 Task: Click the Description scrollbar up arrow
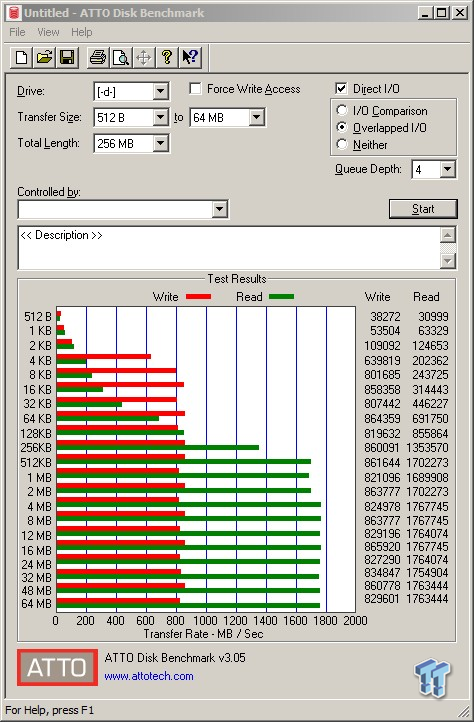(448, 235)
